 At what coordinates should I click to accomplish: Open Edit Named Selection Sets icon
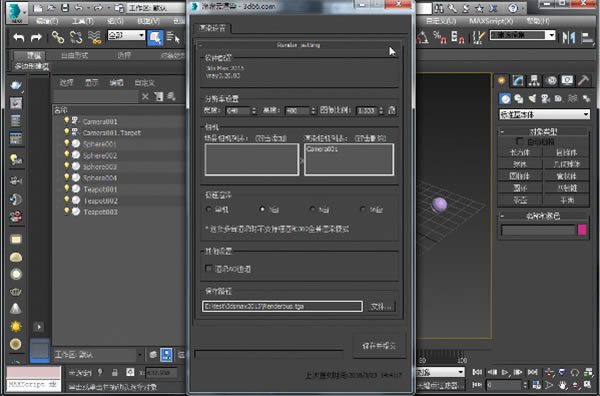coord(478,37)
